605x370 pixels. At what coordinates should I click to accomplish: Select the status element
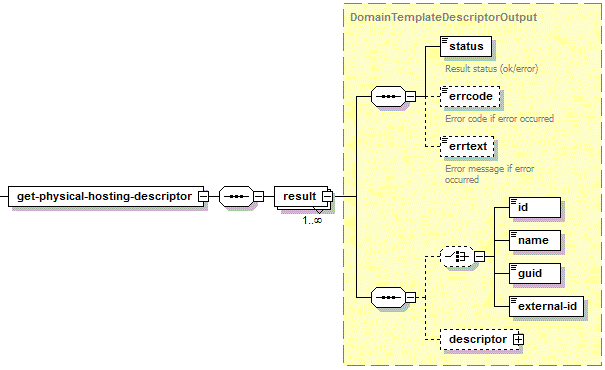point(466,47)
